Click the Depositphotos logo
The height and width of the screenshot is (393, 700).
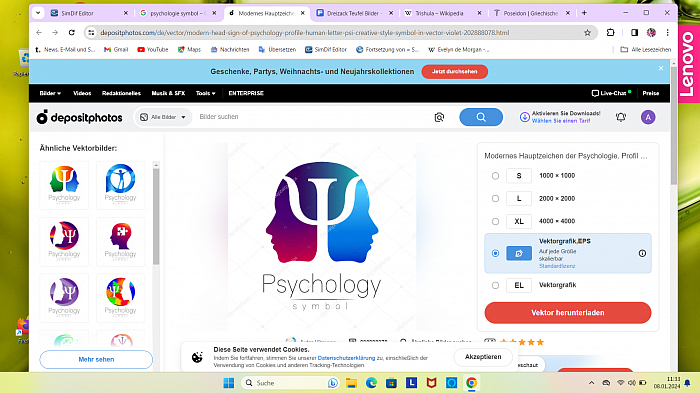[x=79, y=117]
